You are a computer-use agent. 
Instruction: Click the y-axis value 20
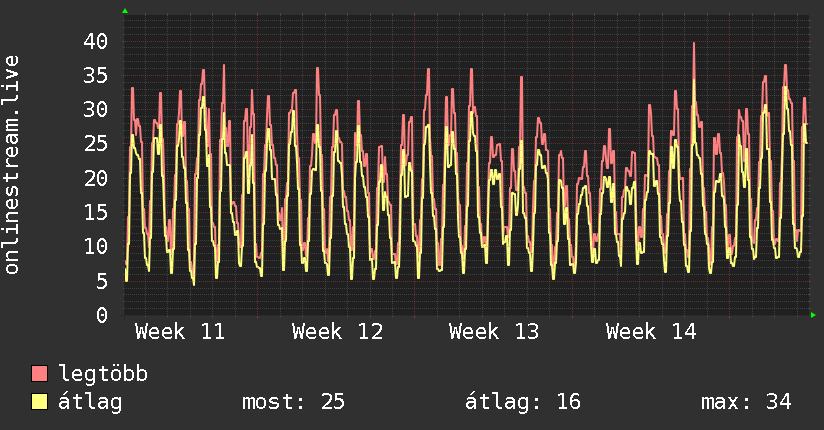point(96,178)
